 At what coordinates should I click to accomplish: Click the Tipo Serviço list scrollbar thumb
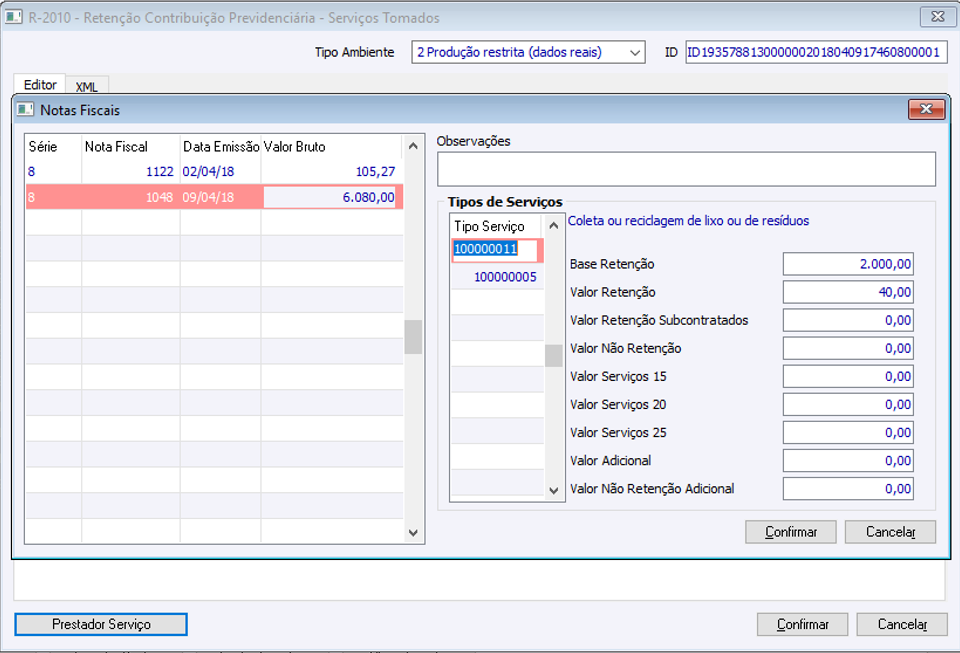click(x=553, y=356)
